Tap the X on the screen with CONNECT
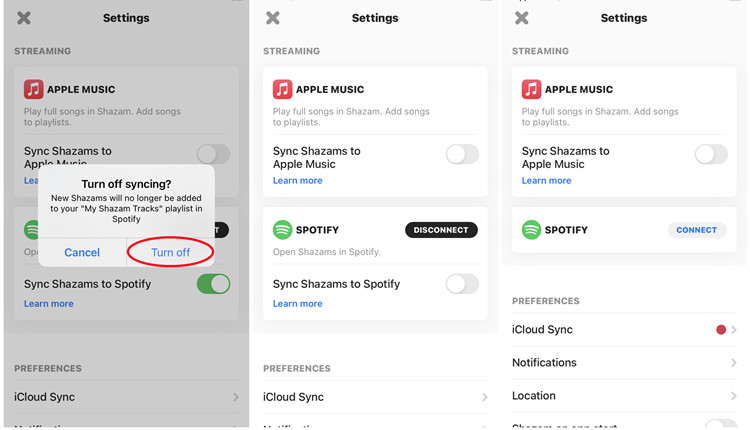 [522, 18]
